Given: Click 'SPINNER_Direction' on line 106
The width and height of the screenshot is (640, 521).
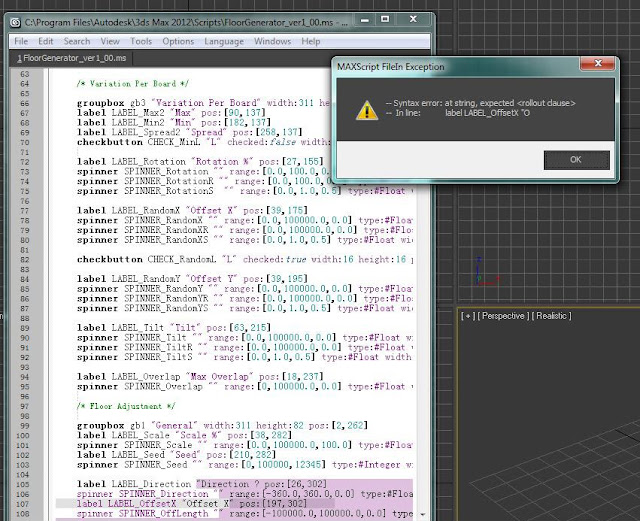Looking at the screenshot, I should coord(169,494).
